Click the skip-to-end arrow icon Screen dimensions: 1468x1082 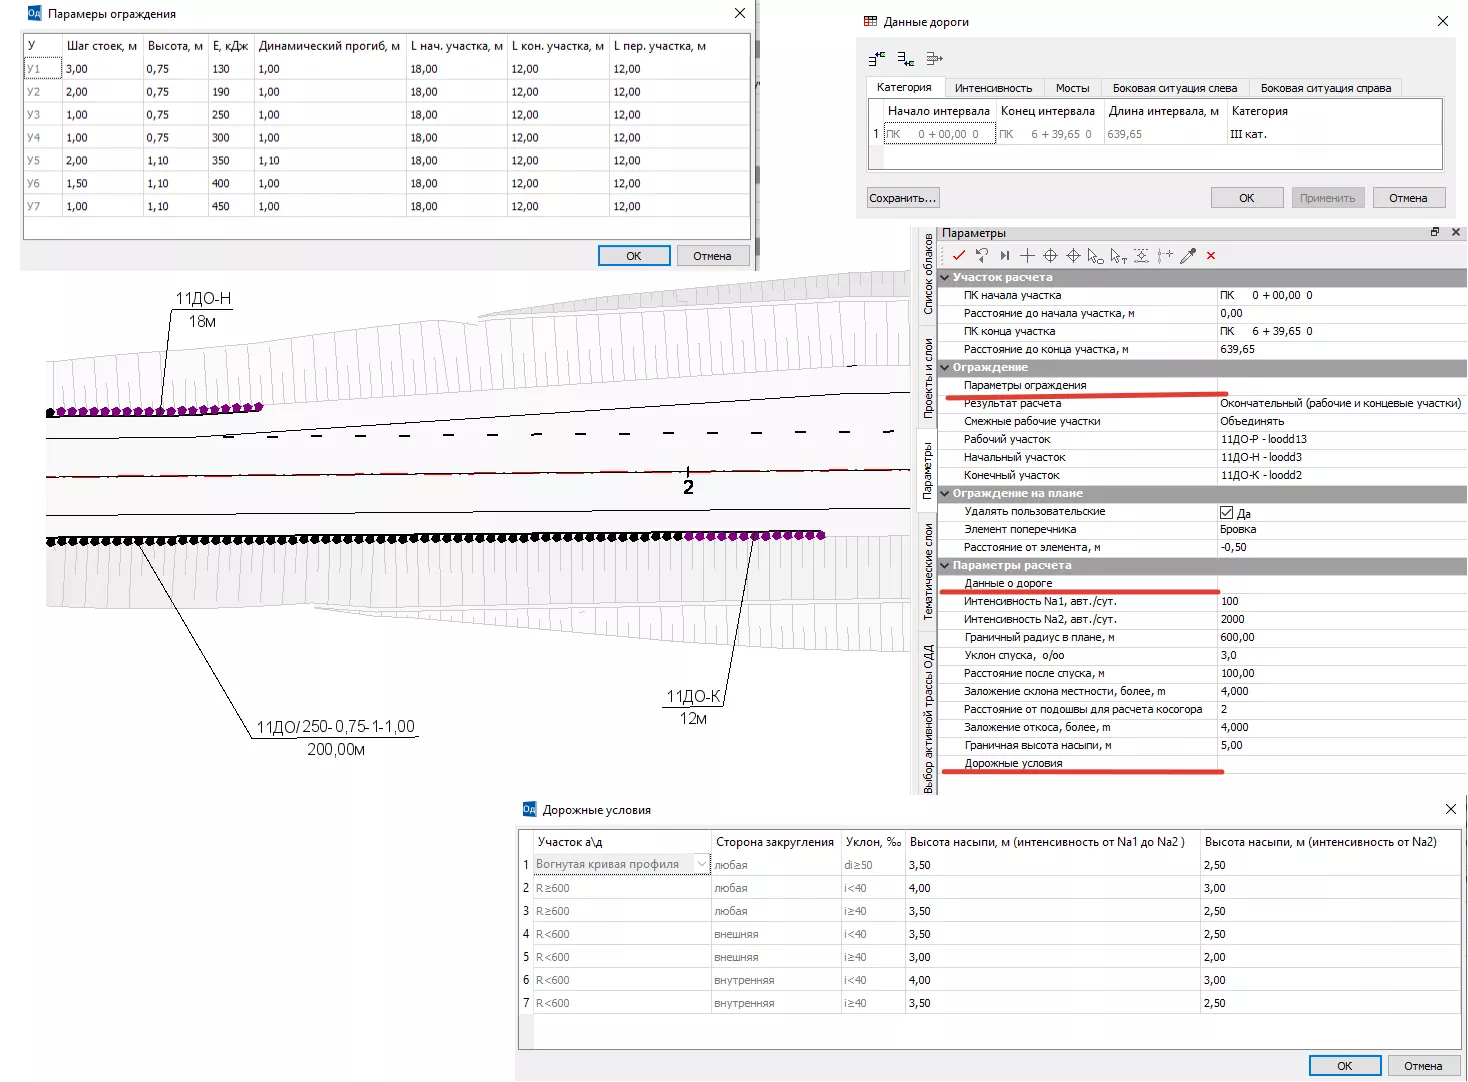[1004, 256]
